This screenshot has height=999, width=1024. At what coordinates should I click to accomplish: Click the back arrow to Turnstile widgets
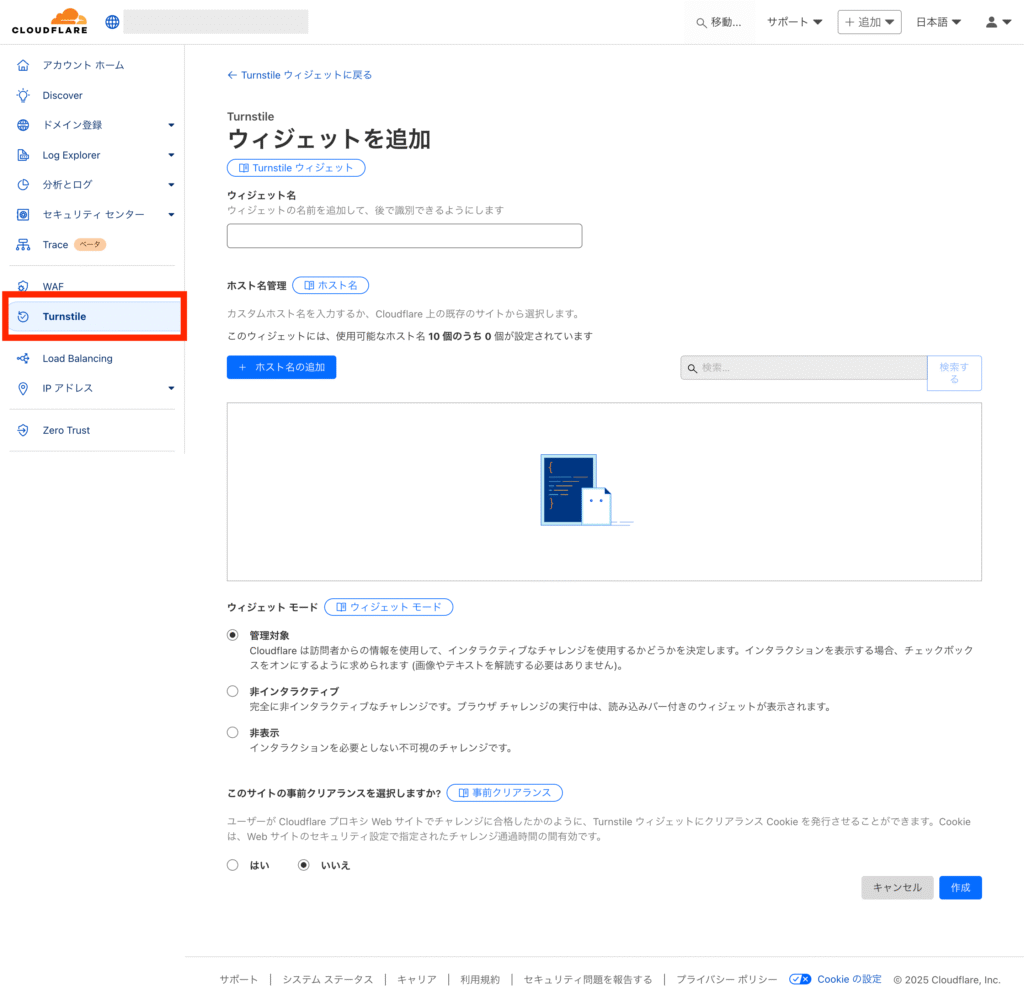click(x=232, y=75)
